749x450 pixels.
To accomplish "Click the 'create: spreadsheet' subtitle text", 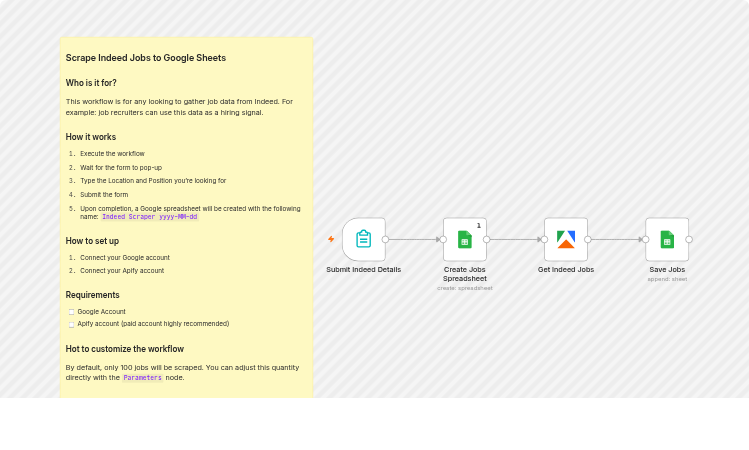I will click(465, 288).
